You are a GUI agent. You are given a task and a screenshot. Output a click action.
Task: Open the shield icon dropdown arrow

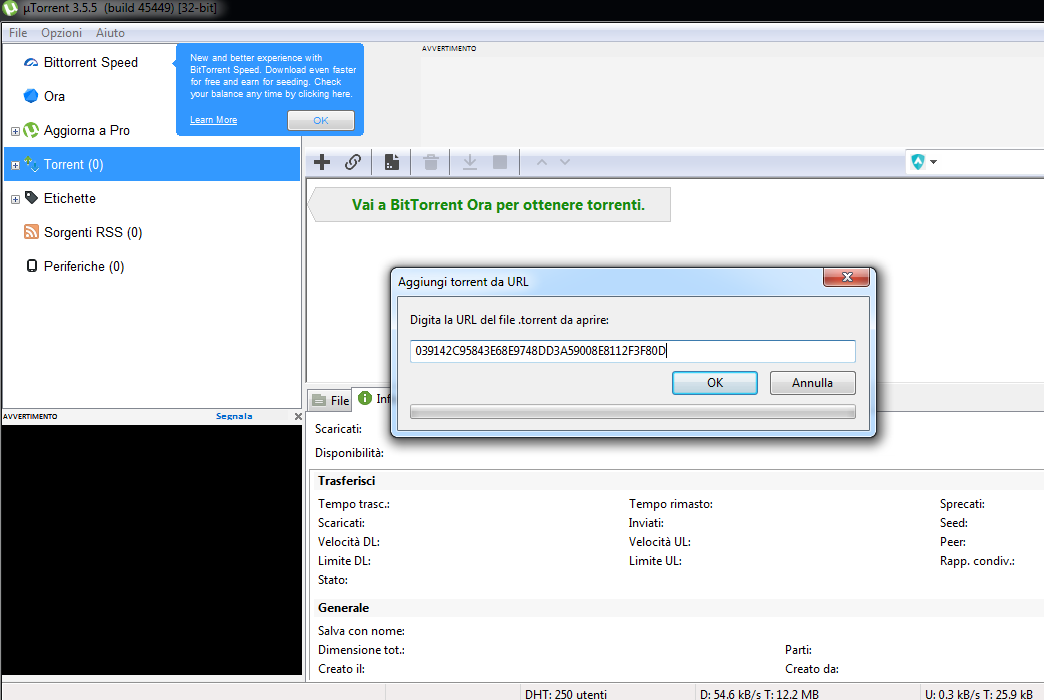click(933, 162)
